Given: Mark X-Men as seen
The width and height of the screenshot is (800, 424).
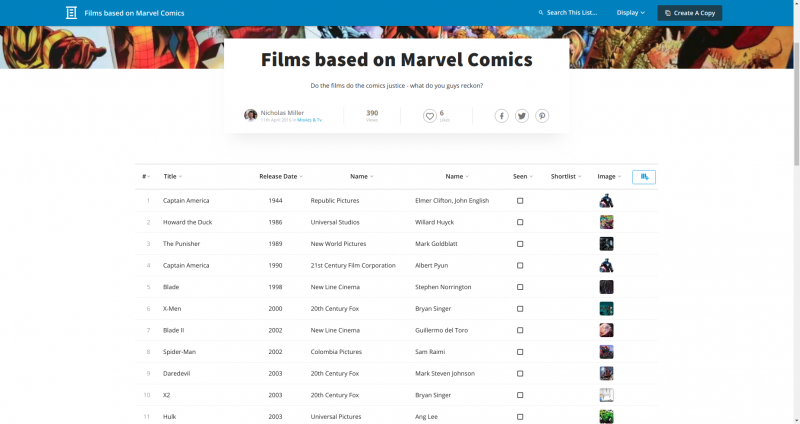Looking at the screenshot, I should point(520,309).
